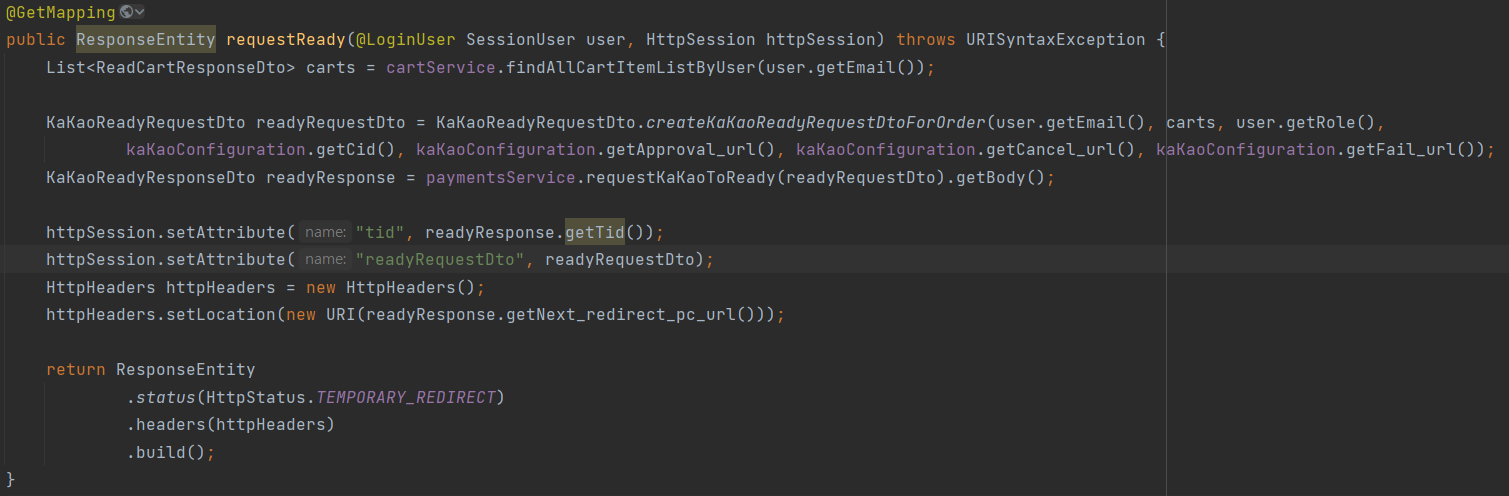The height and width of the screenshot is (496, 1509).
Task: Click the highlighted getTid method call
Action: click(596, 232)
